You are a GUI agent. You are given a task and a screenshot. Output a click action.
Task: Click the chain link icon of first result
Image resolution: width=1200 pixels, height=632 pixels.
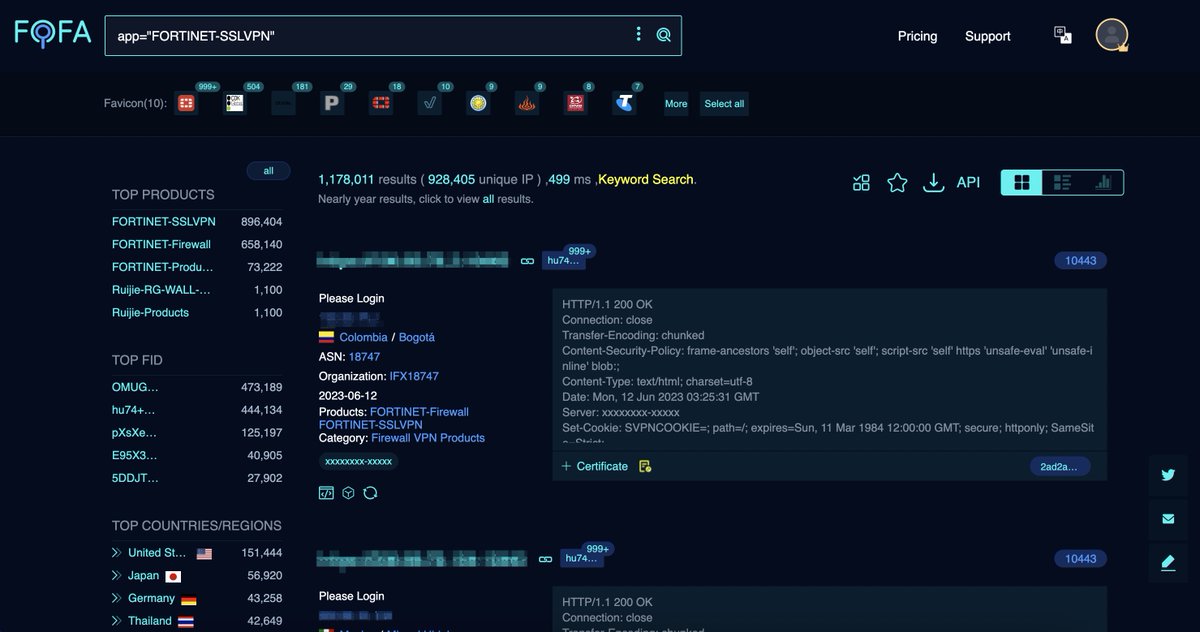[527, 261]
